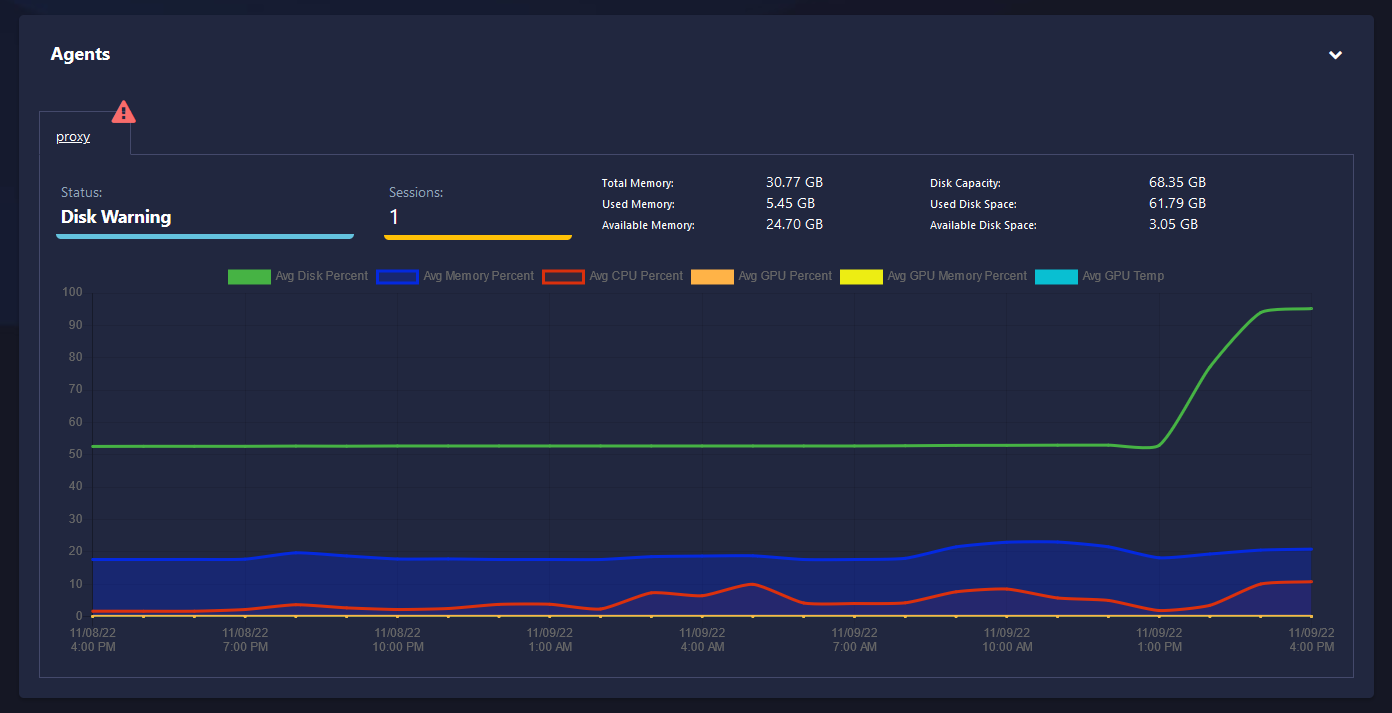
Task: Click the Total Memory value 30.77 GB
Action: [x=794, y=182]
